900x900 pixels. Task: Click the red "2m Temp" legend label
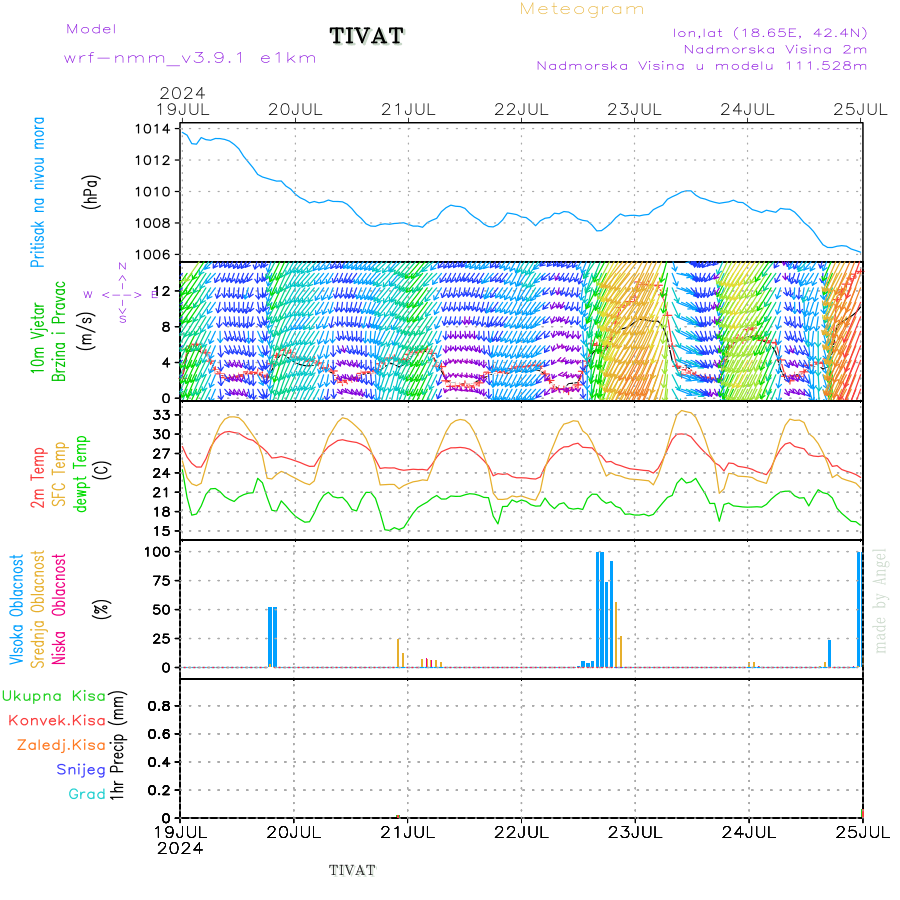coord(38,478)
